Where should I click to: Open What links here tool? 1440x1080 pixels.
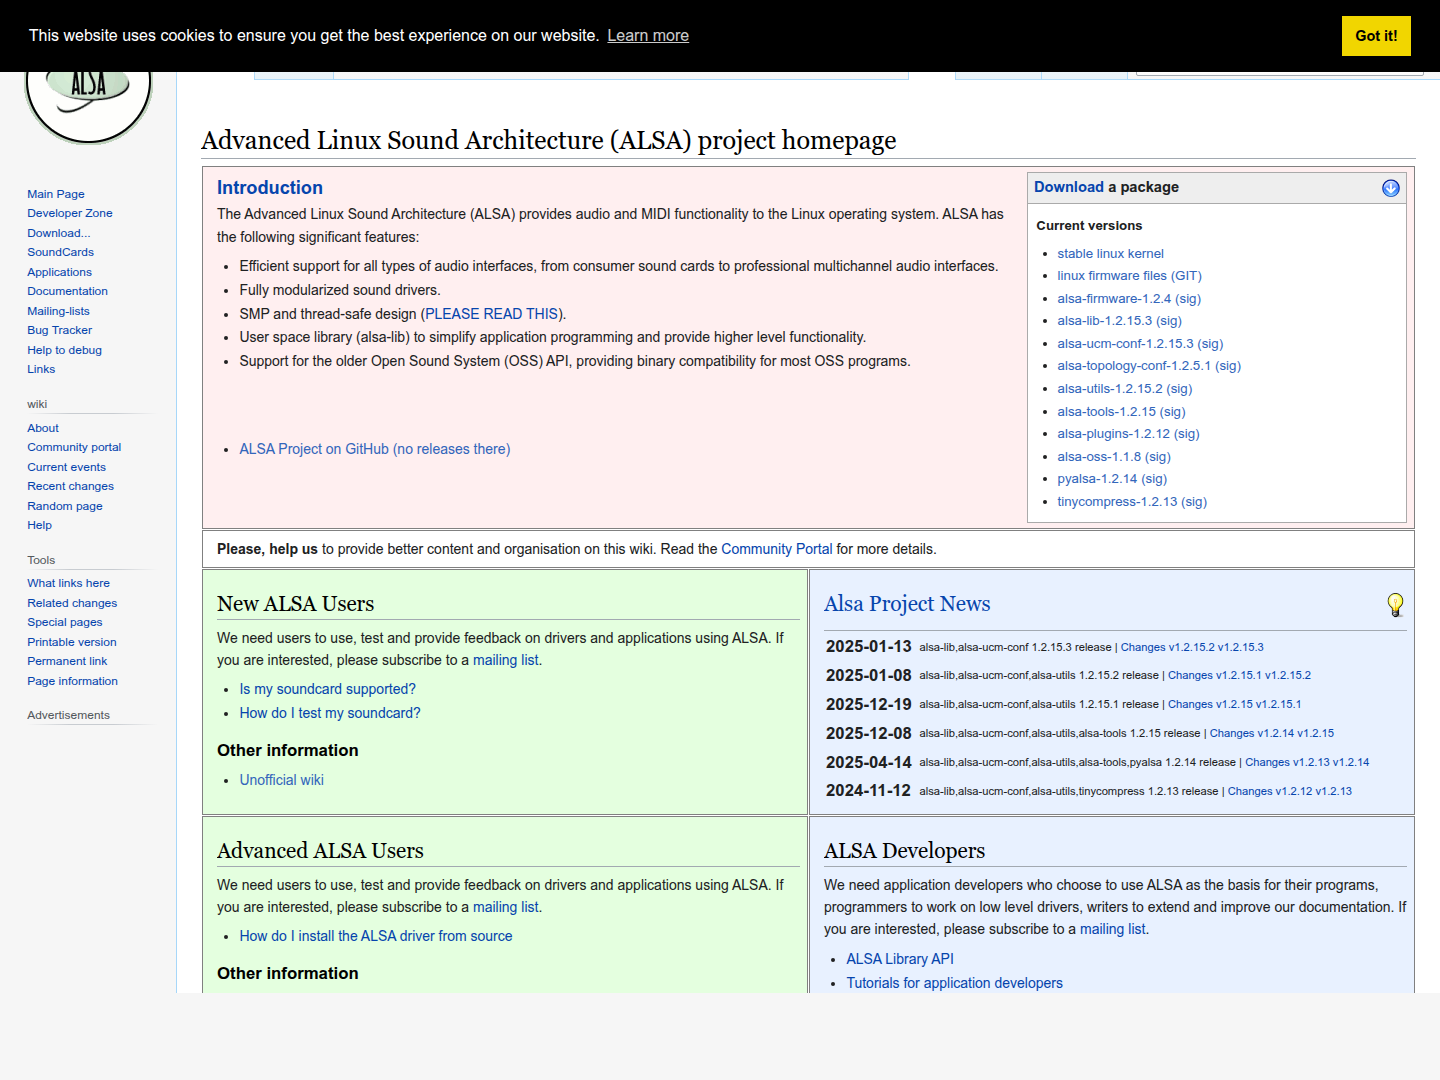(69, 583)
